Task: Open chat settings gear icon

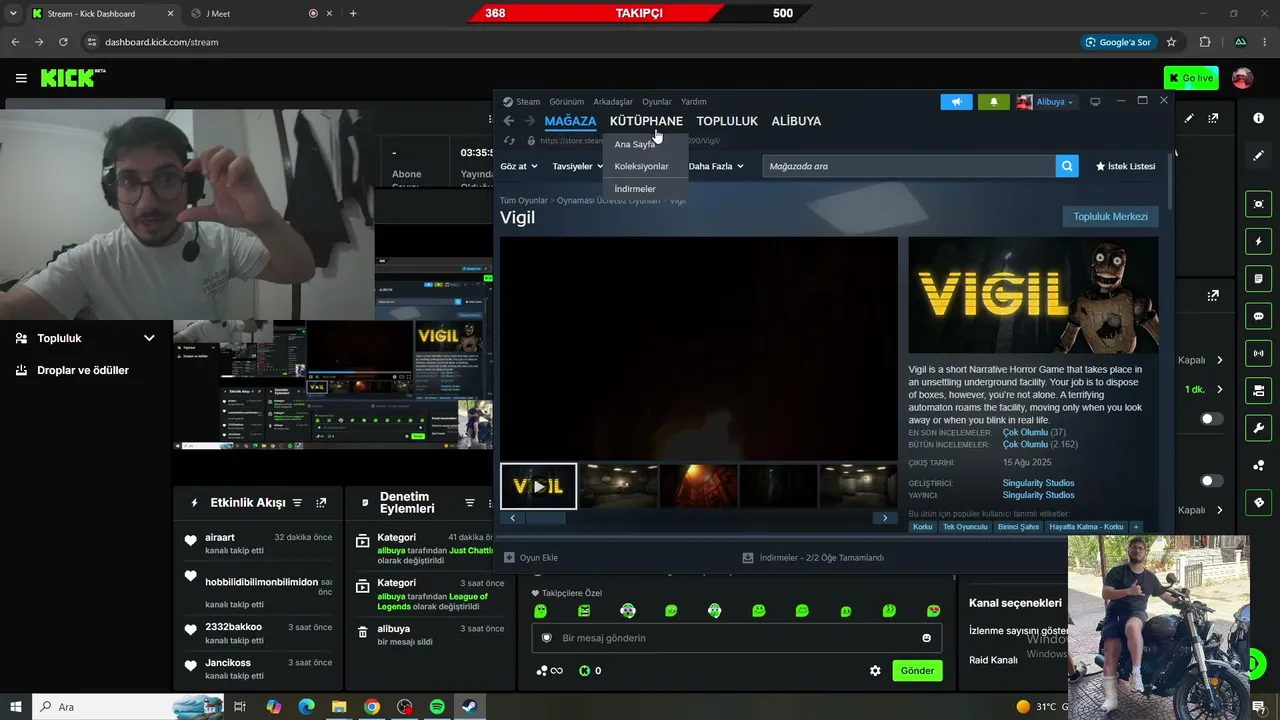Action: tap(875, 671)
